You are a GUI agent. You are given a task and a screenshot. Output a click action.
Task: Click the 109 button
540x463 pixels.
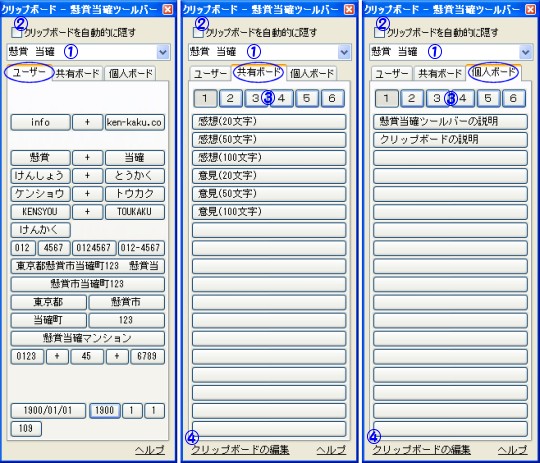(26, 429)
